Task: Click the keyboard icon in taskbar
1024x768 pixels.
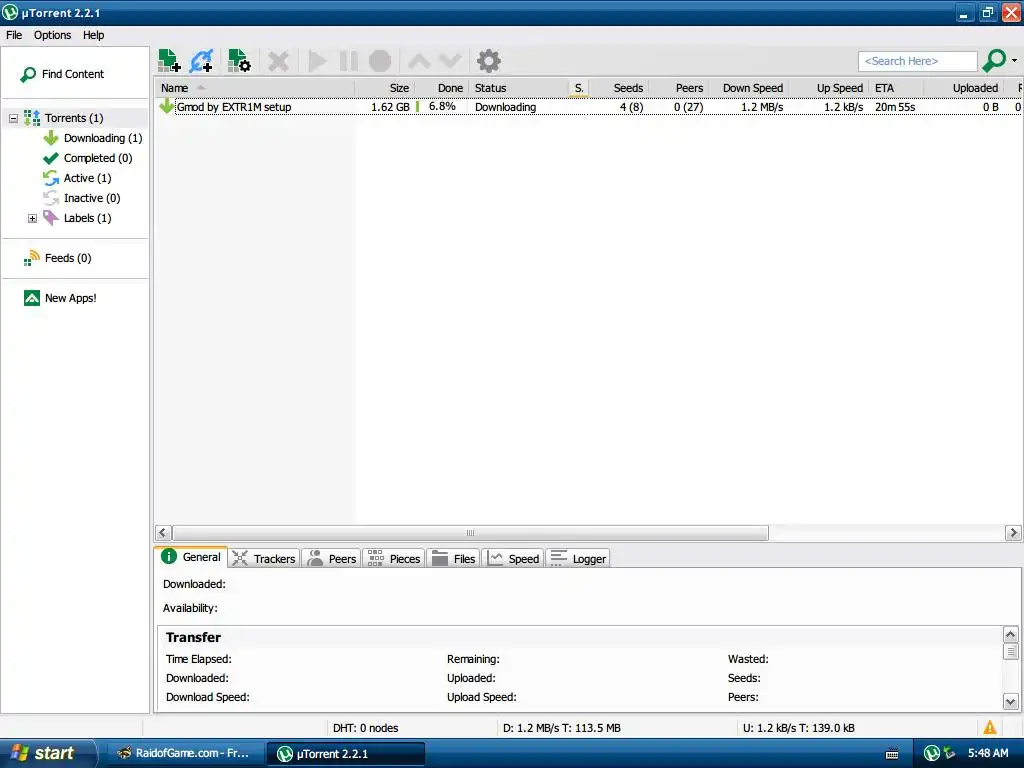Action: point(892,754)
